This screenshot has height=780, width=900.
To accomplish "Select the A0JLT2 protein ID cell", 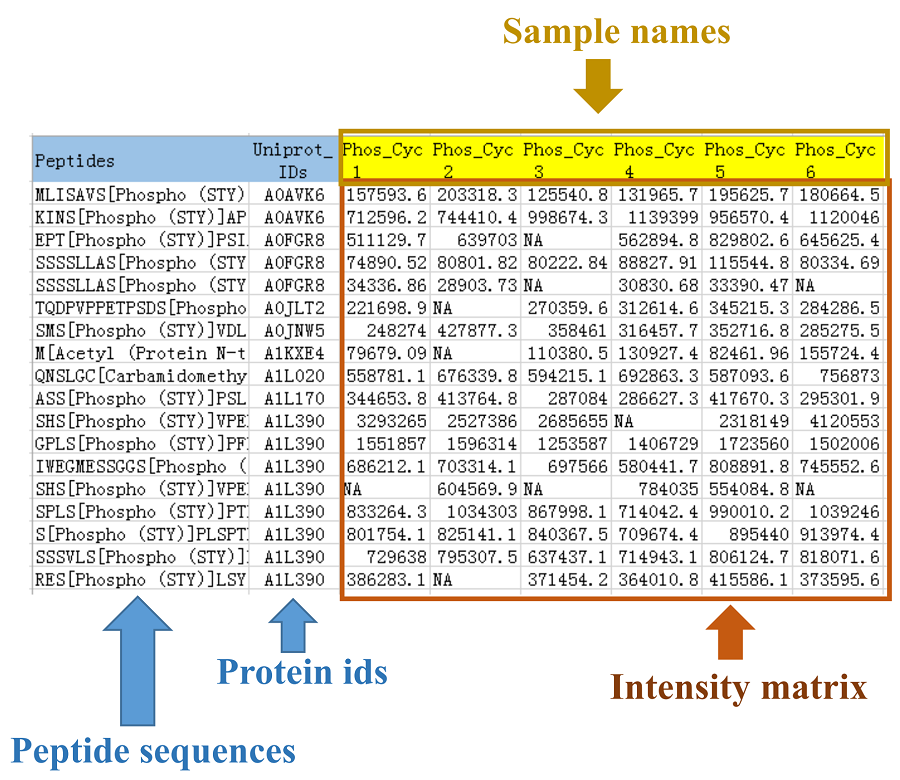I will 294,307.
